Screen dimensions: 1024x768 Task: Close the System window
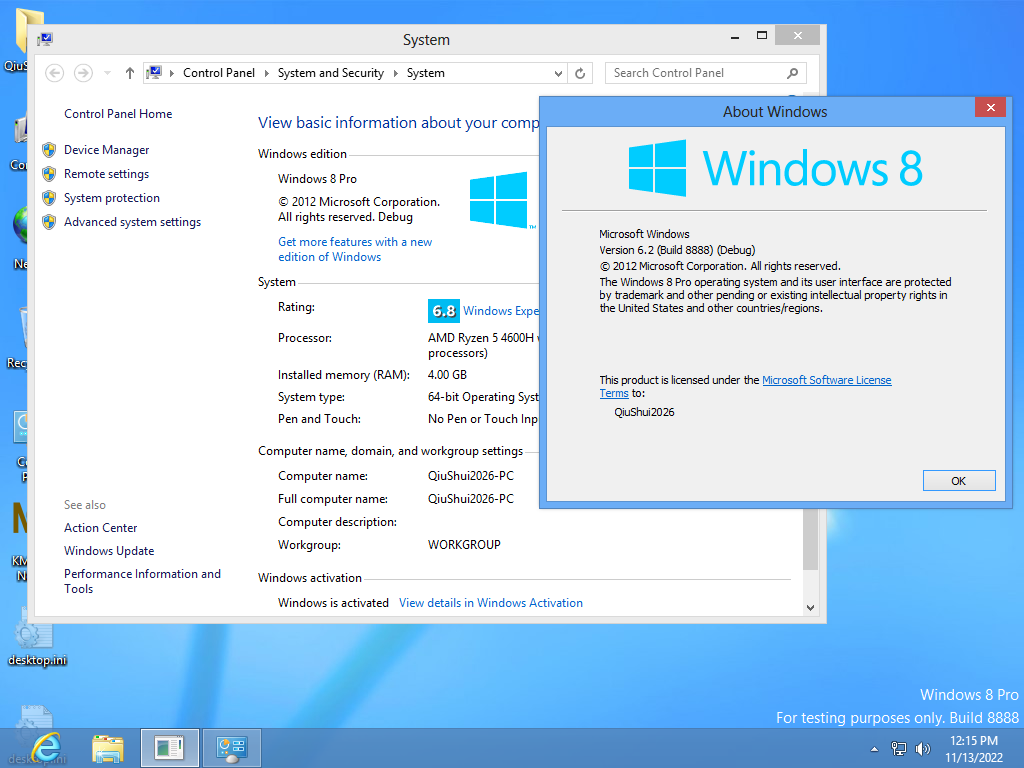(x=797, y=36)
